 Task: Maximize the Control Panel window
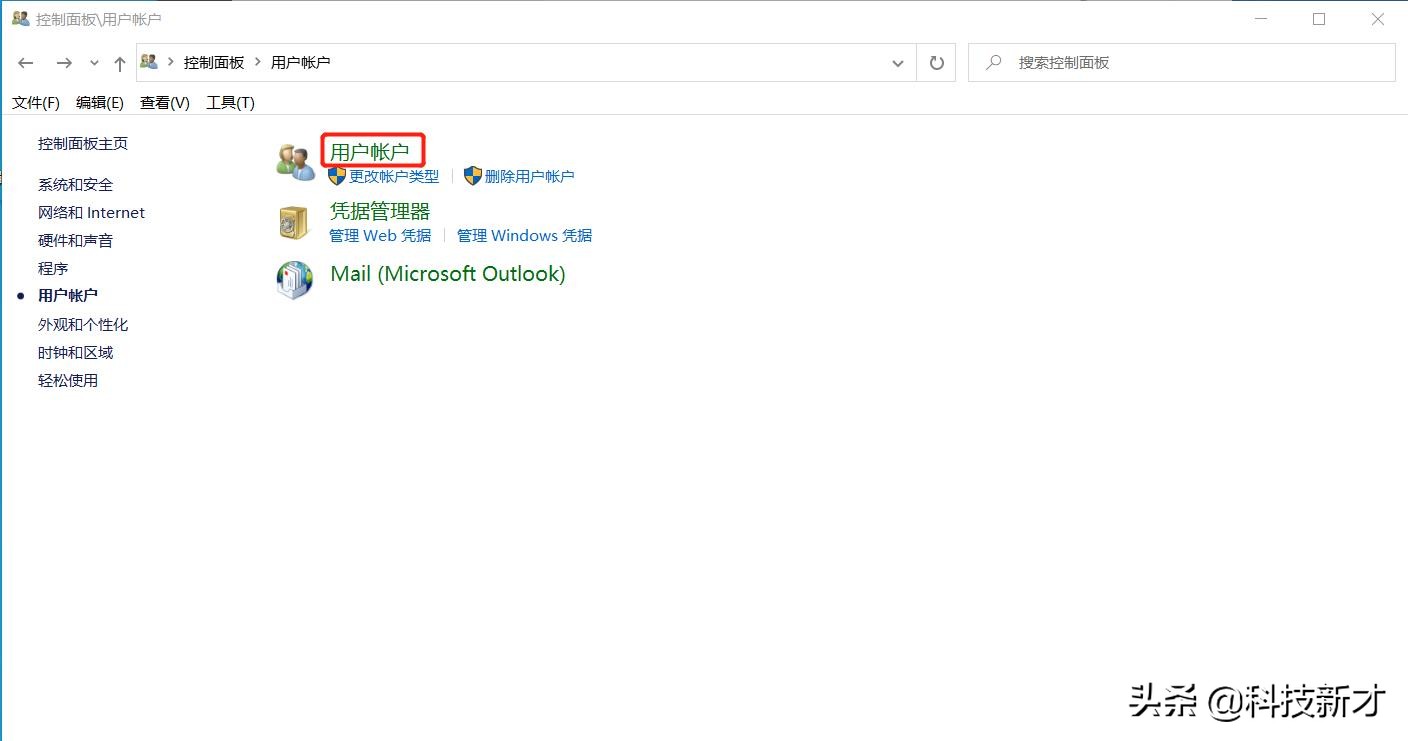[1319, 19]
